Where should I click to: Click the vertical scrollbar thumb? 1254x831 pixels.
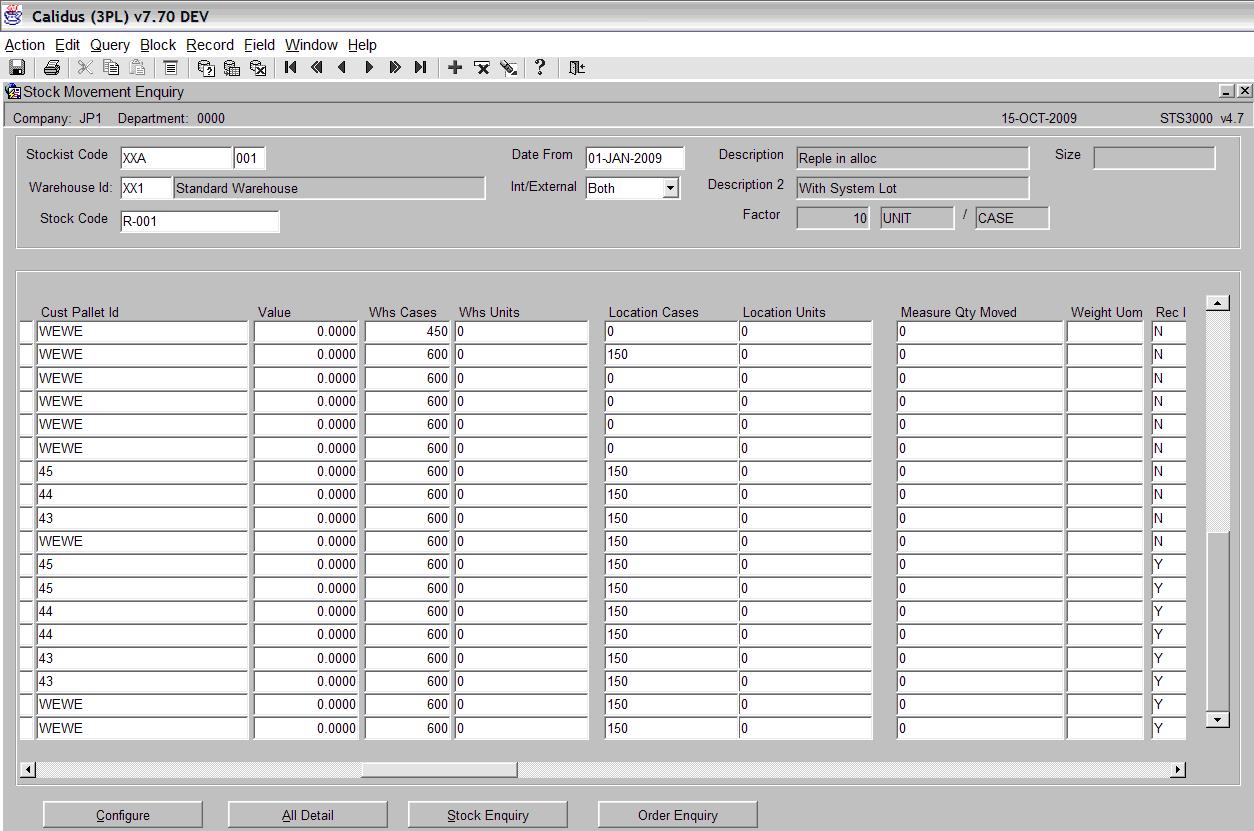1217,620
